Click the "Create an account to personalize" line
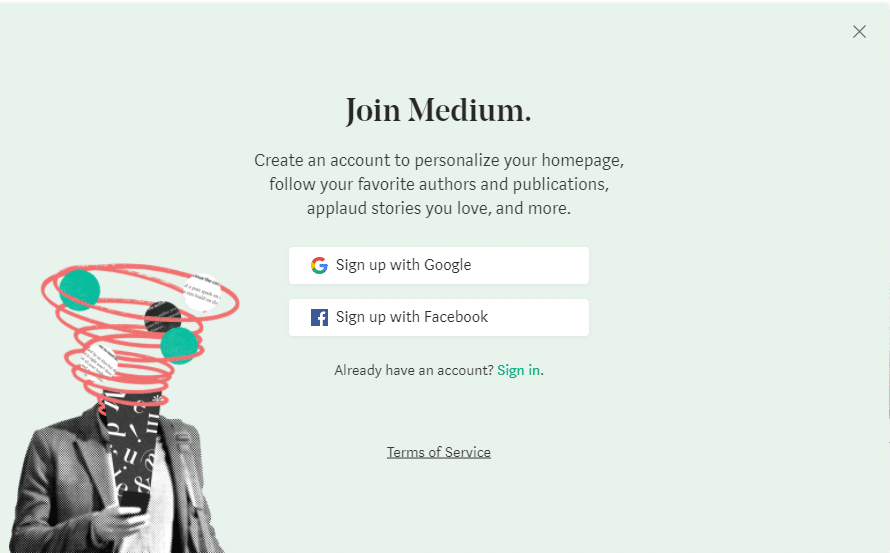Screen dimensions: 890x553 pyautogui.click(x=438, y=160)
